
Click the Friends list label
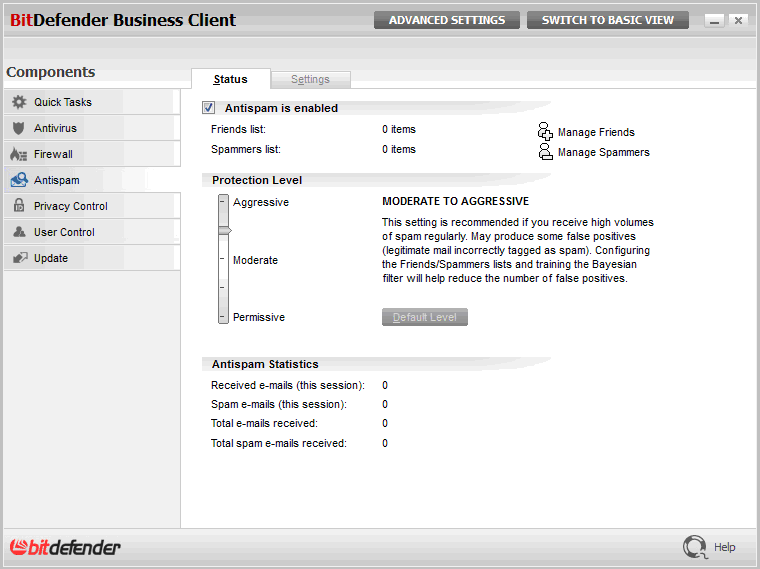[238, 129]
